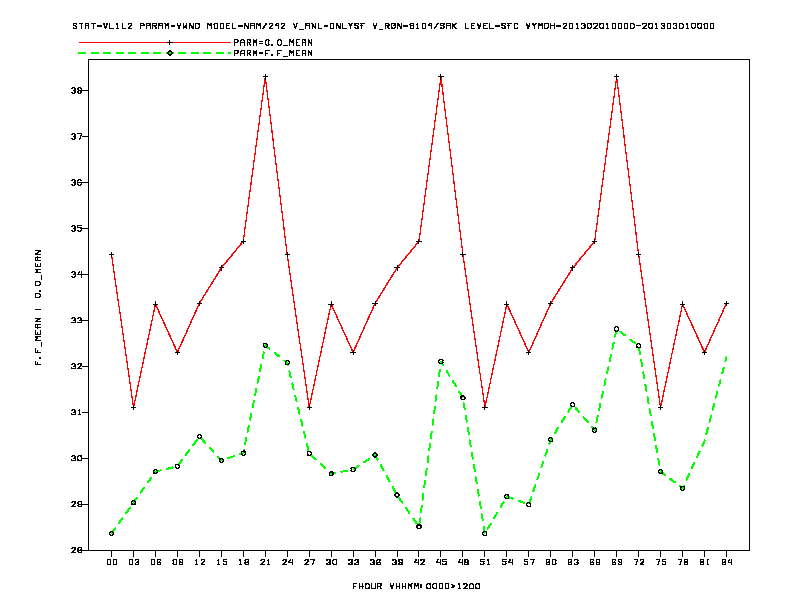Click the y-axis tick label 38
Screen dimensions: 792x612
tap(76, 90)
